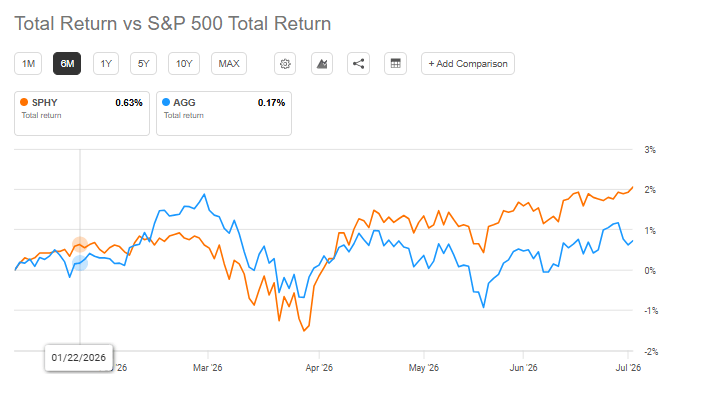Show the MAX time range
The image size is (705, 398).
(x=229, y=64)
